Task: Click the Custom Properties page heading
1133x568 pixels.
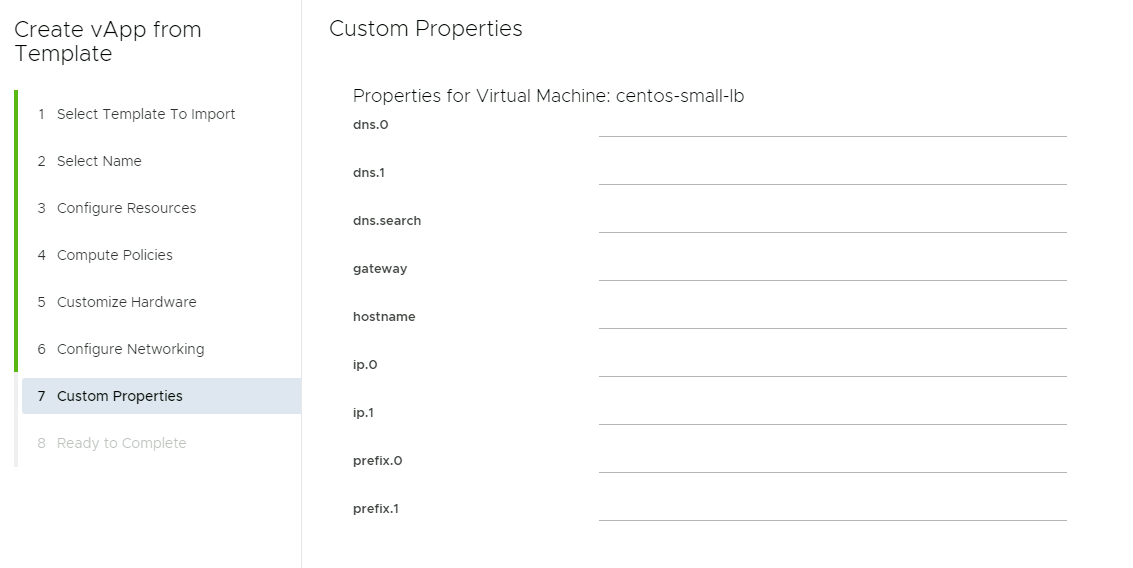Action: [426, 29]
